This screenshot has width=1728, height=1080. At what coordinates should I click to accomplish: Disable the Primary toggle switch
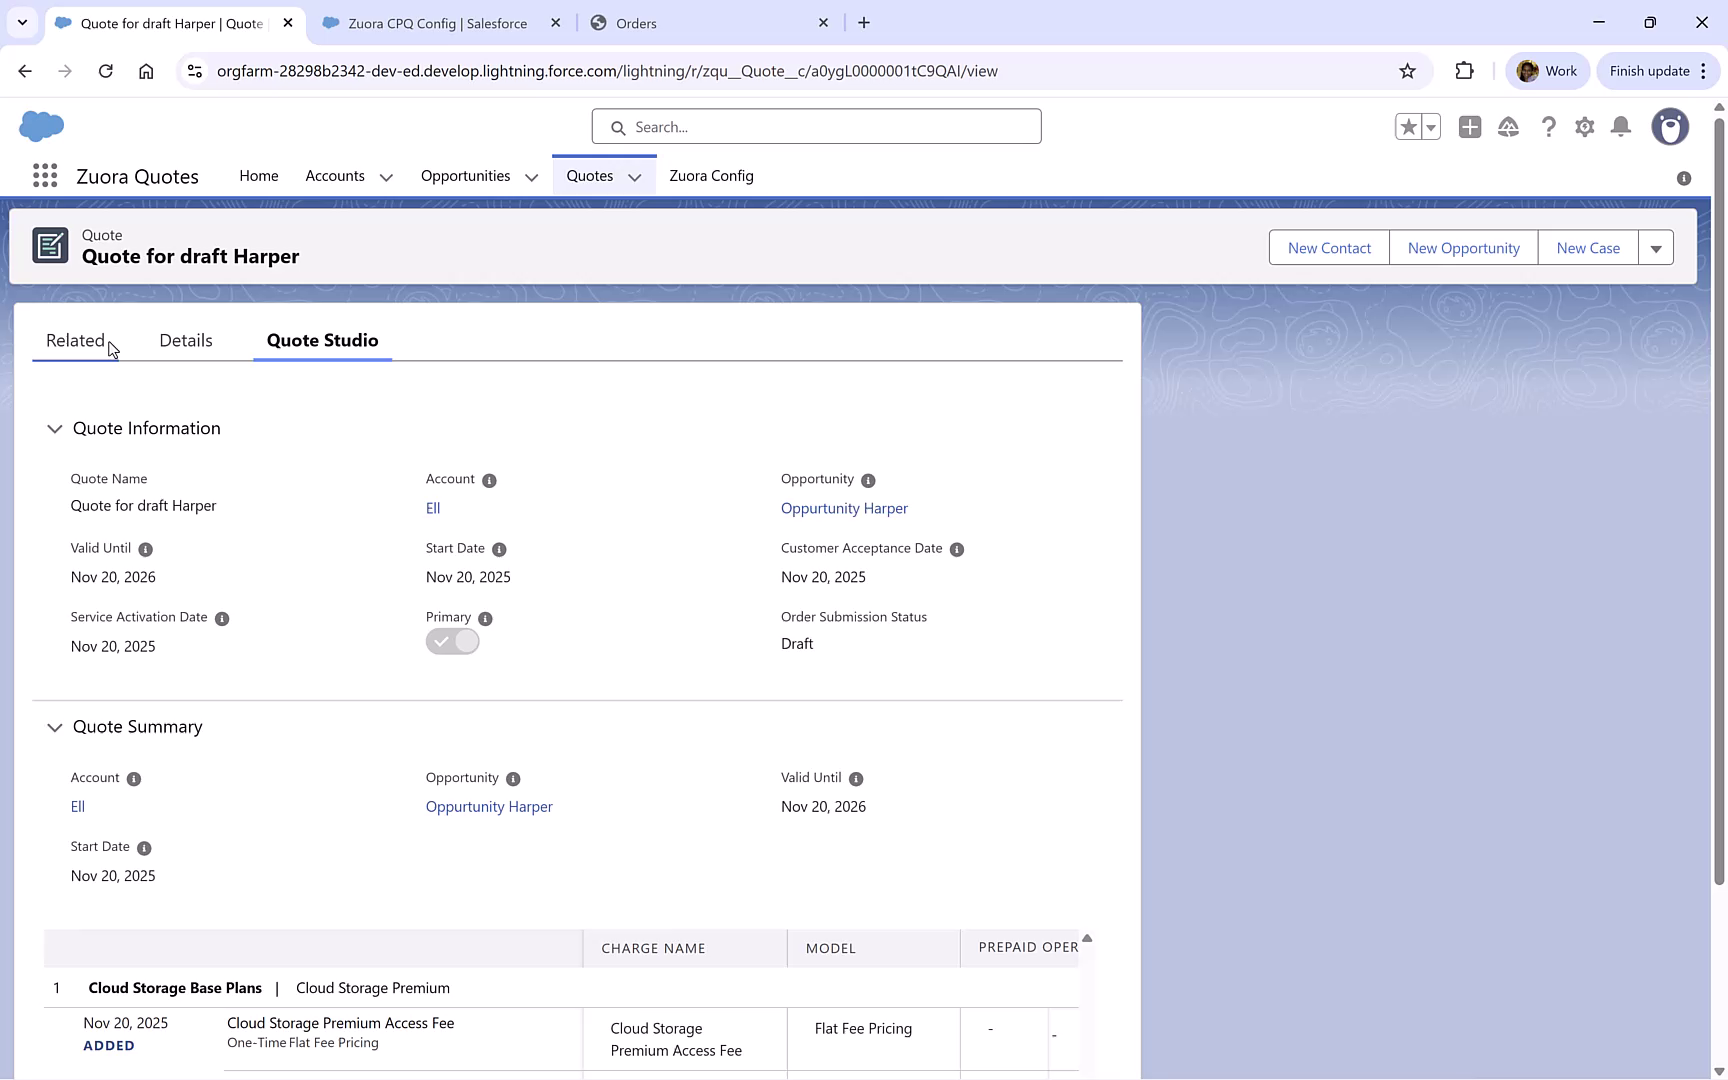(x=452, y=641)
